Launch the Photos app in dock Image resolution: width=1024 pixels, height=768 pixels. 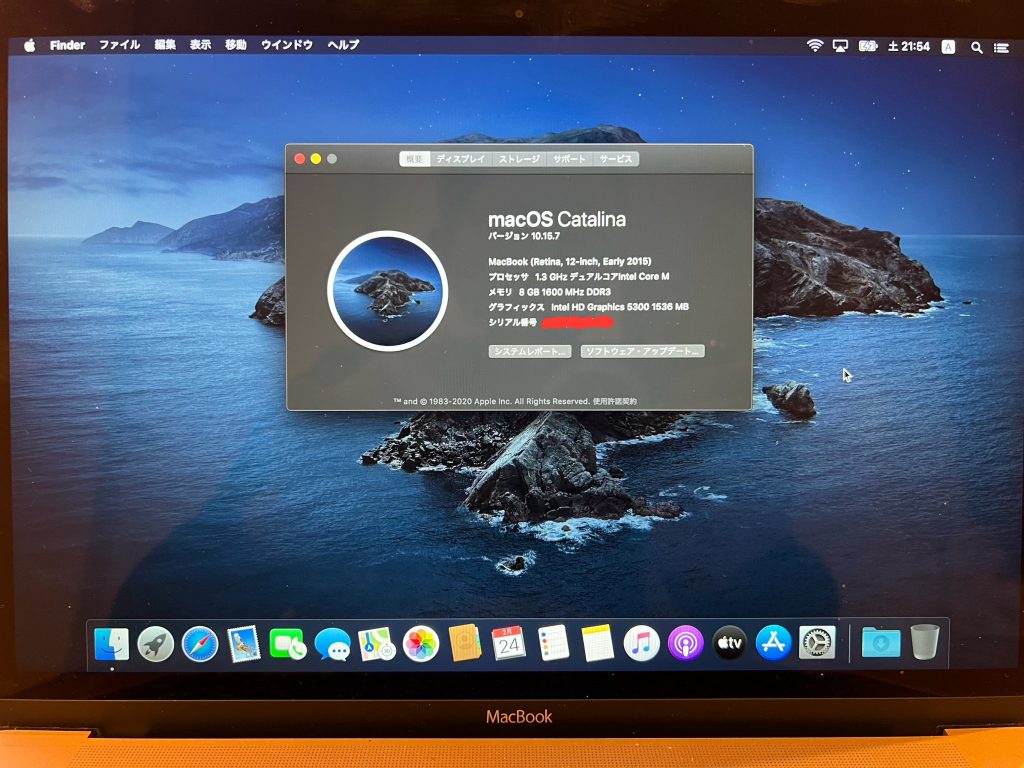pyautogui.click(x=421, y=643)
